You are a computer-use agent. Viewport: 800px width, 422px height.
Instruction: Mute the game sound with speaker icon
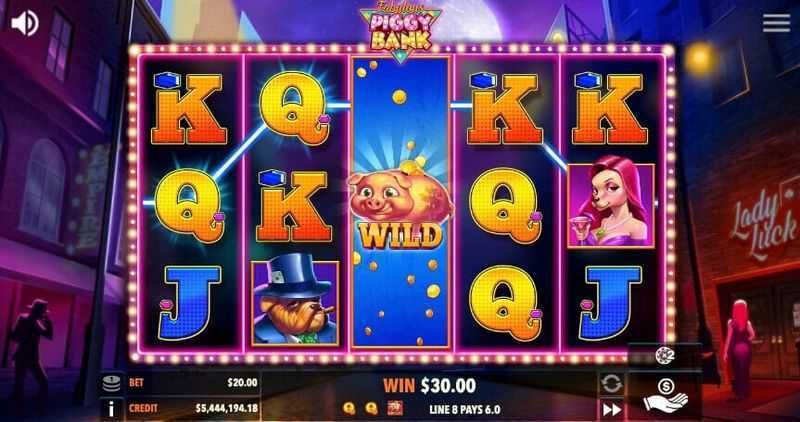coord(24,23)
